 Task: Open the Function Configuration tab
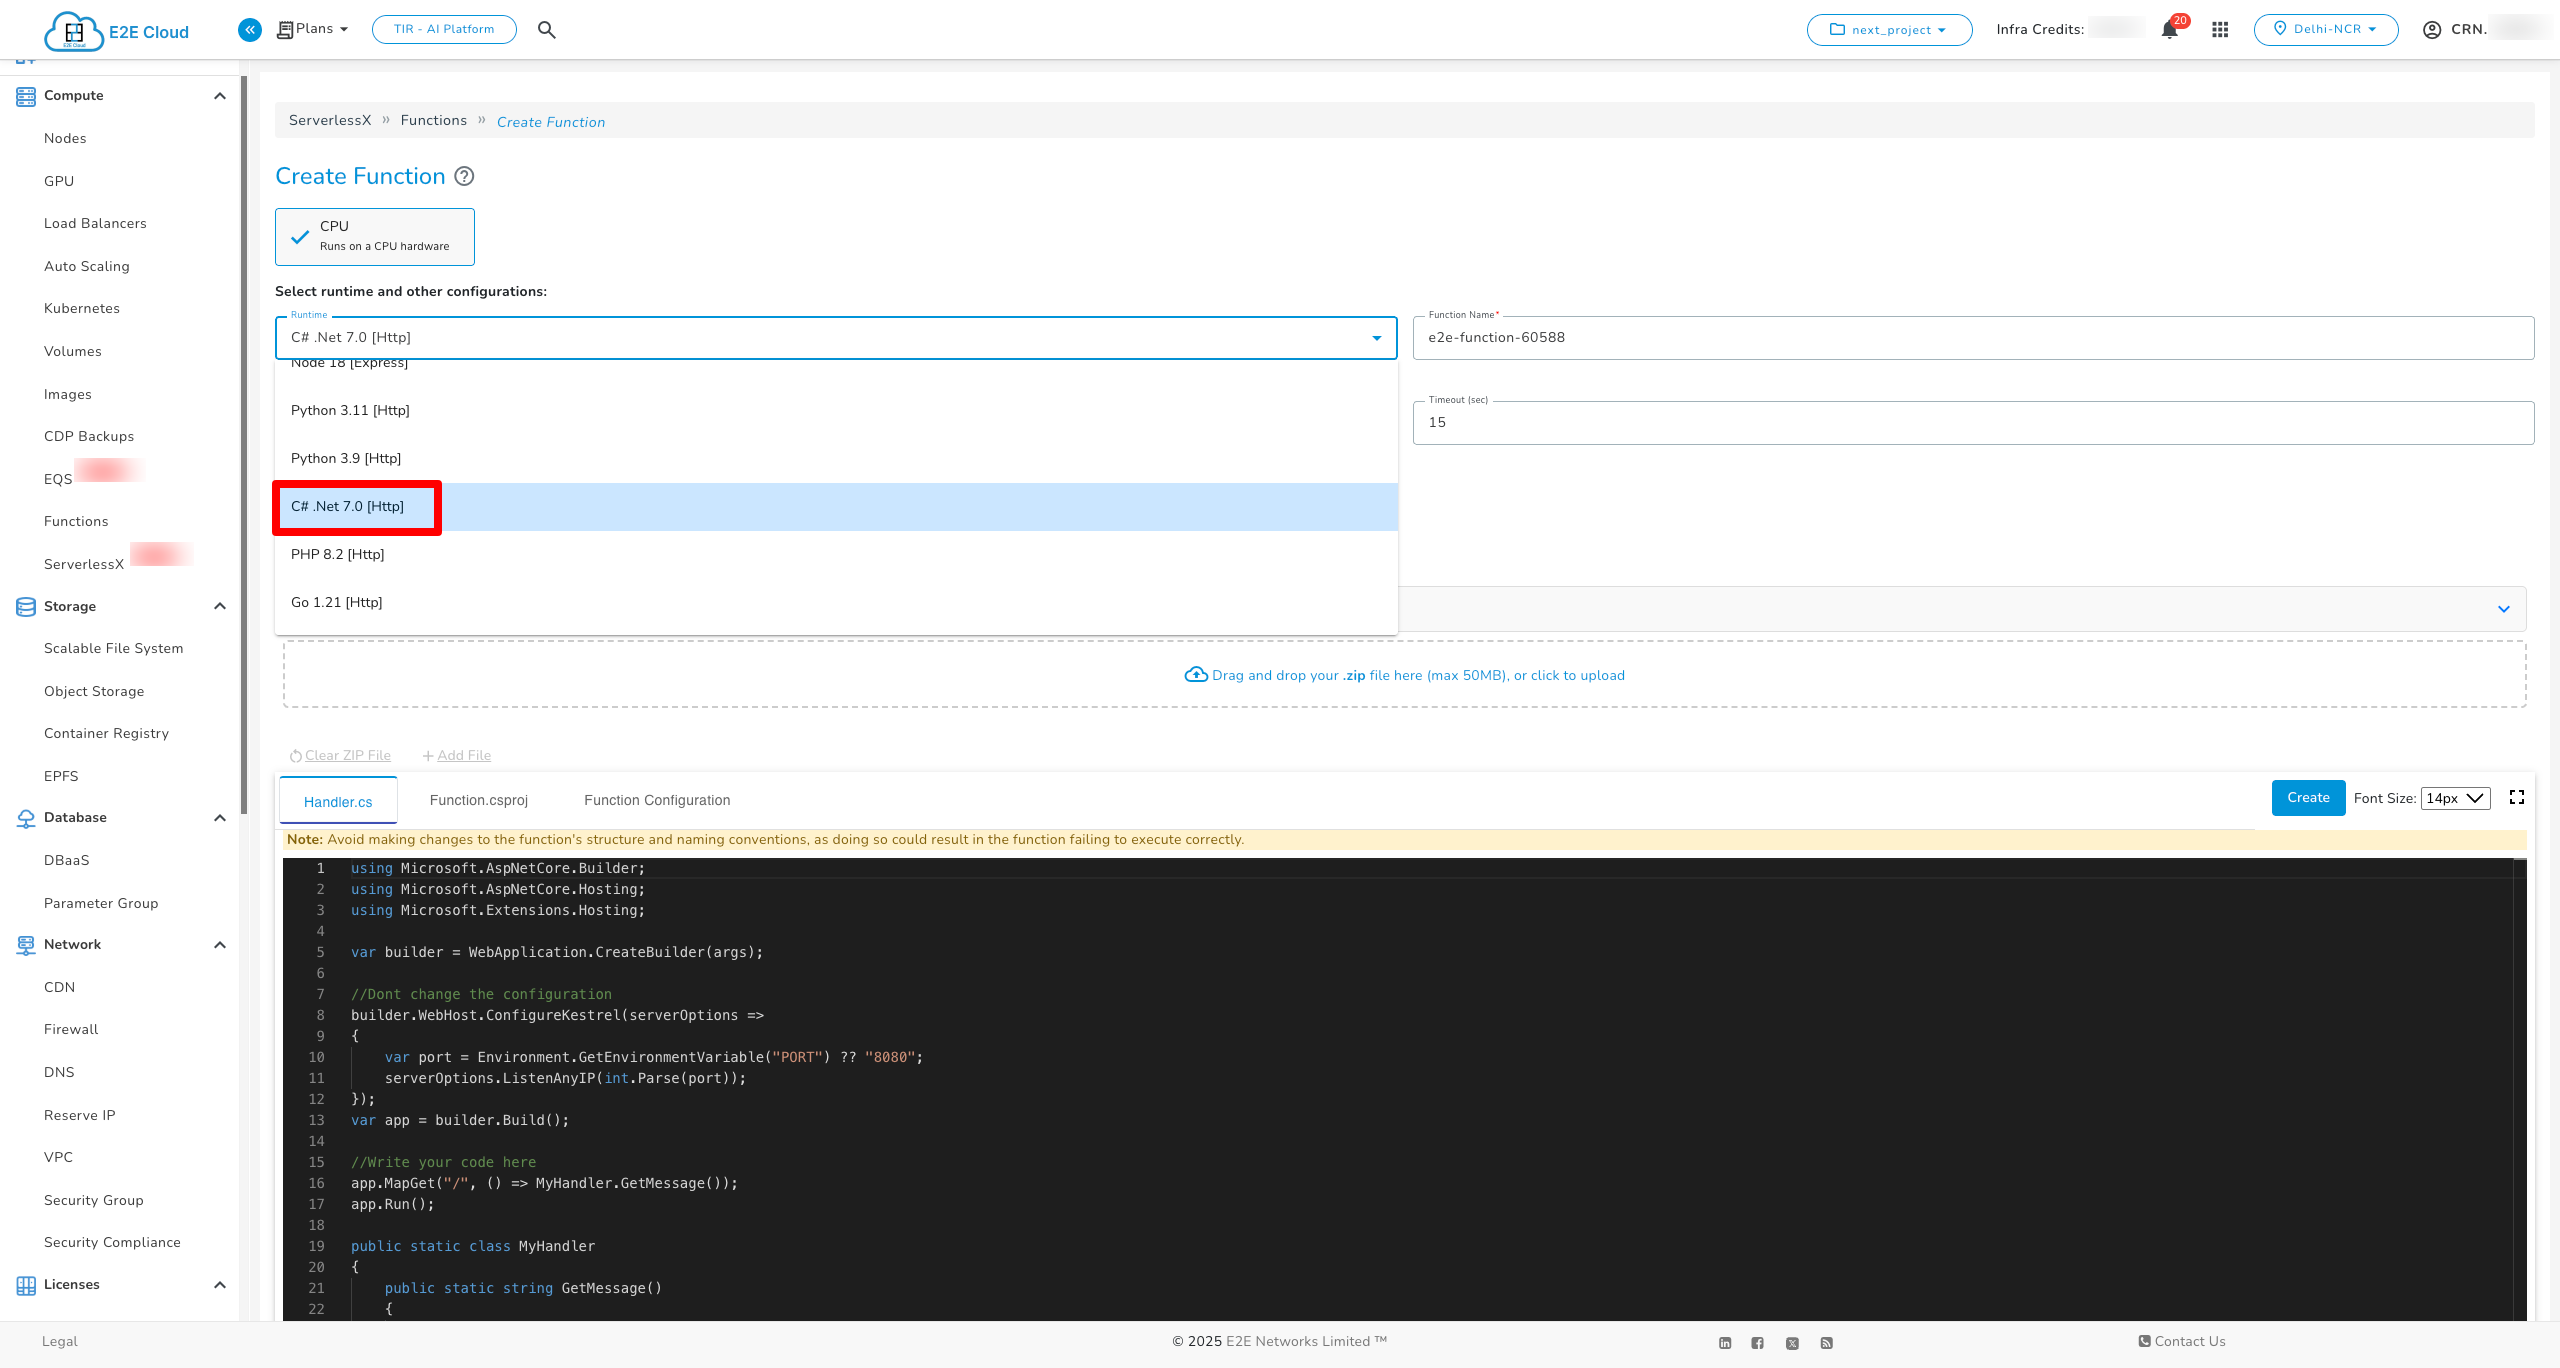(x=656, y=800)
